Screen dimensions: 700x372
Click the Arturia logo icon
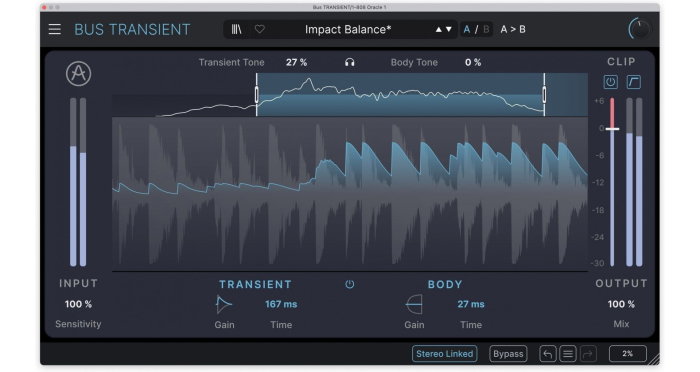coord(79,74)
